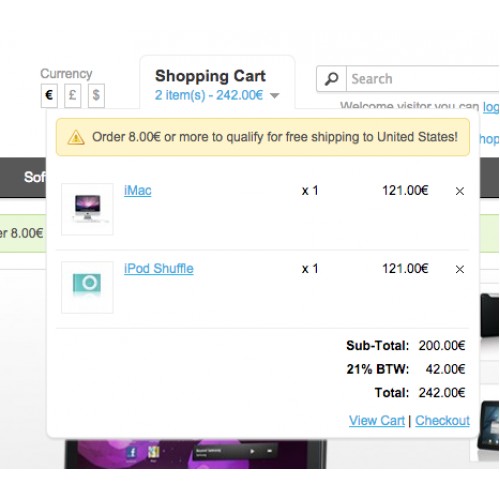Click the iMac product thumbnail

coord(87,209)
